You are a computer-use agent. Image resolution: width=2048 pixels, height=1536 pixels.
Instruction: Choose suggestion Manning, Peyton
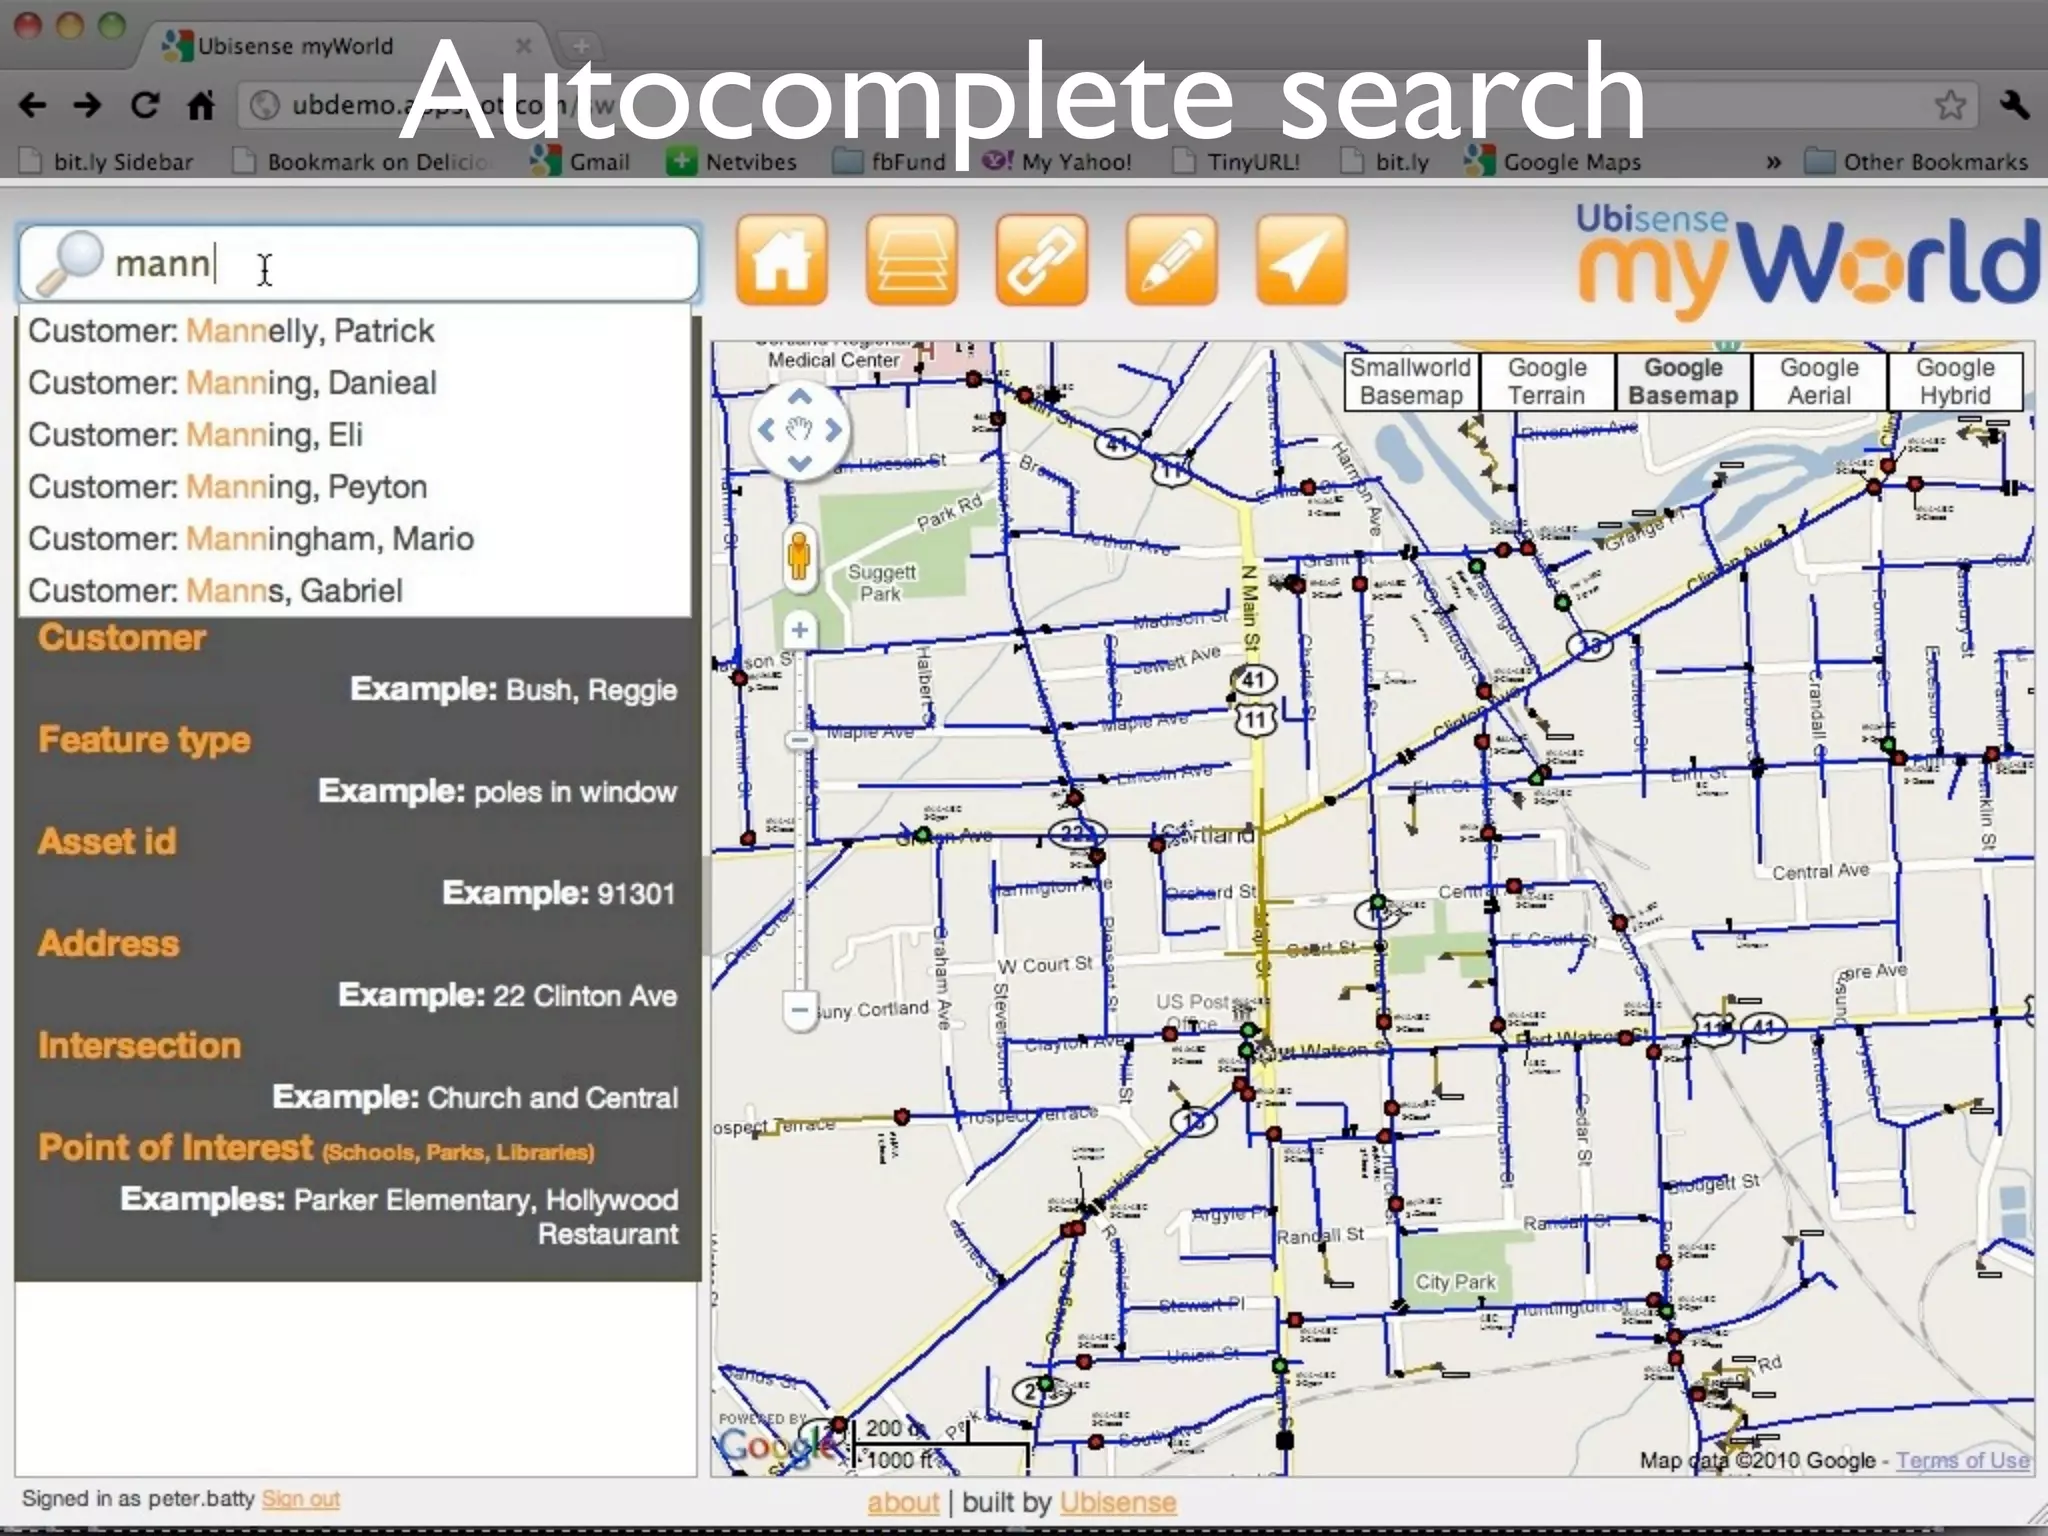(x=355, y=487)
